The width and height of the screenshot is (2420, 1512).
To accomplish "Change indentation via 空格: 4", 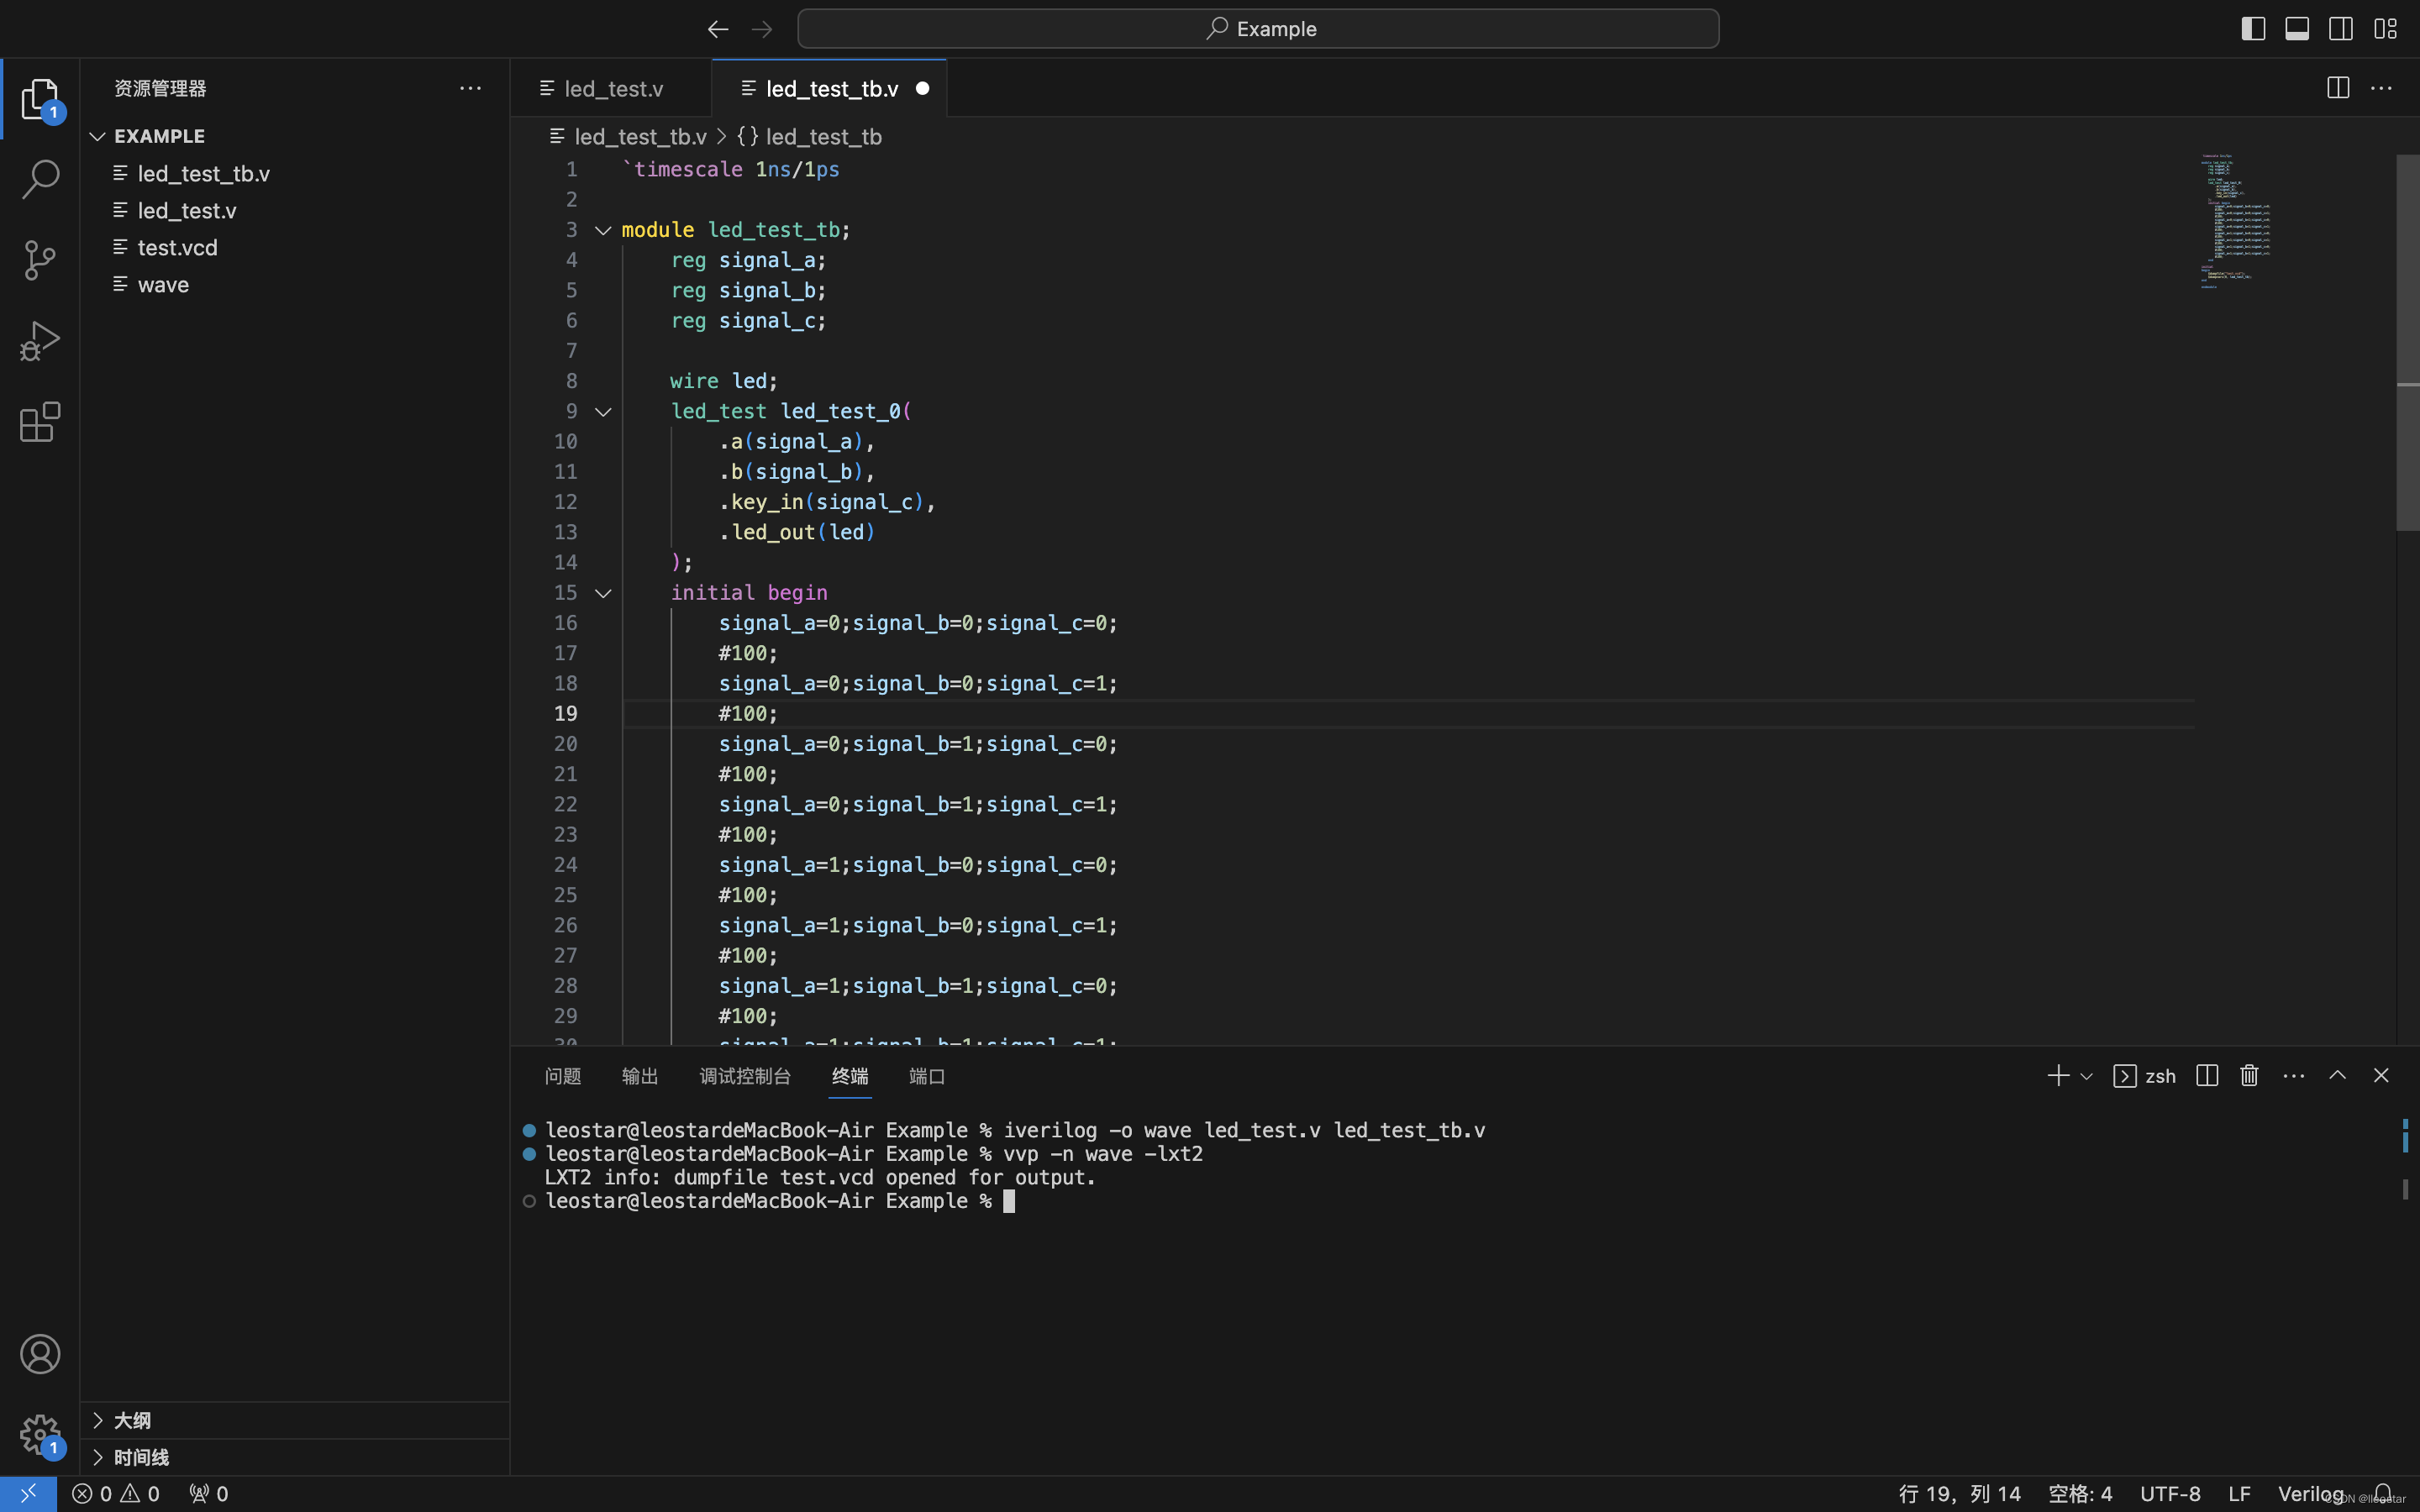I will pos(2080,1494).
